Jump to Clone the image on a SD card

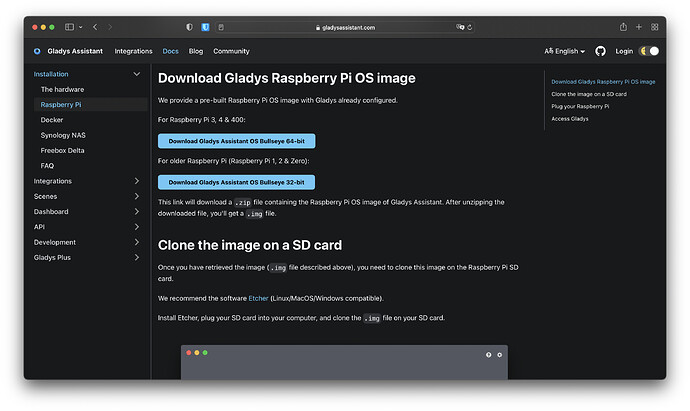pyautogui.click(x=589, y=94)
